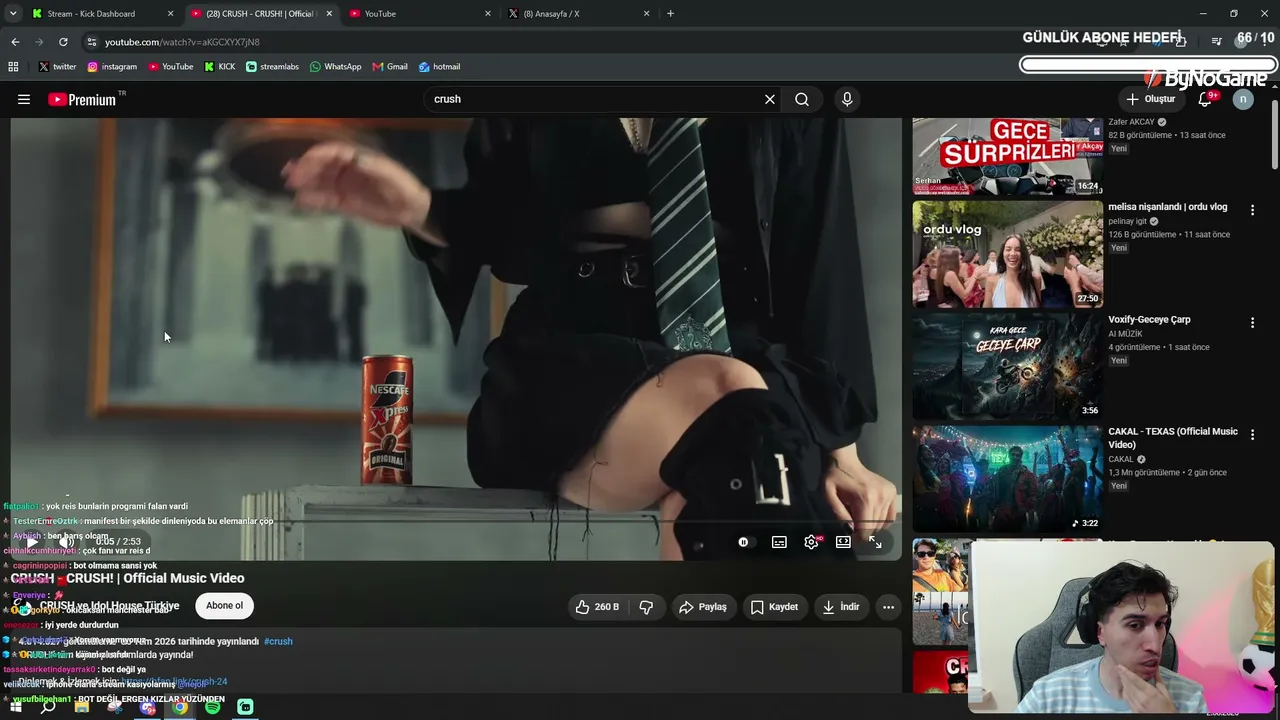Viewport: 1280px width, 720px height.
Task: Open the WhatsApp bookmark
Action: (x=335, y=67)
